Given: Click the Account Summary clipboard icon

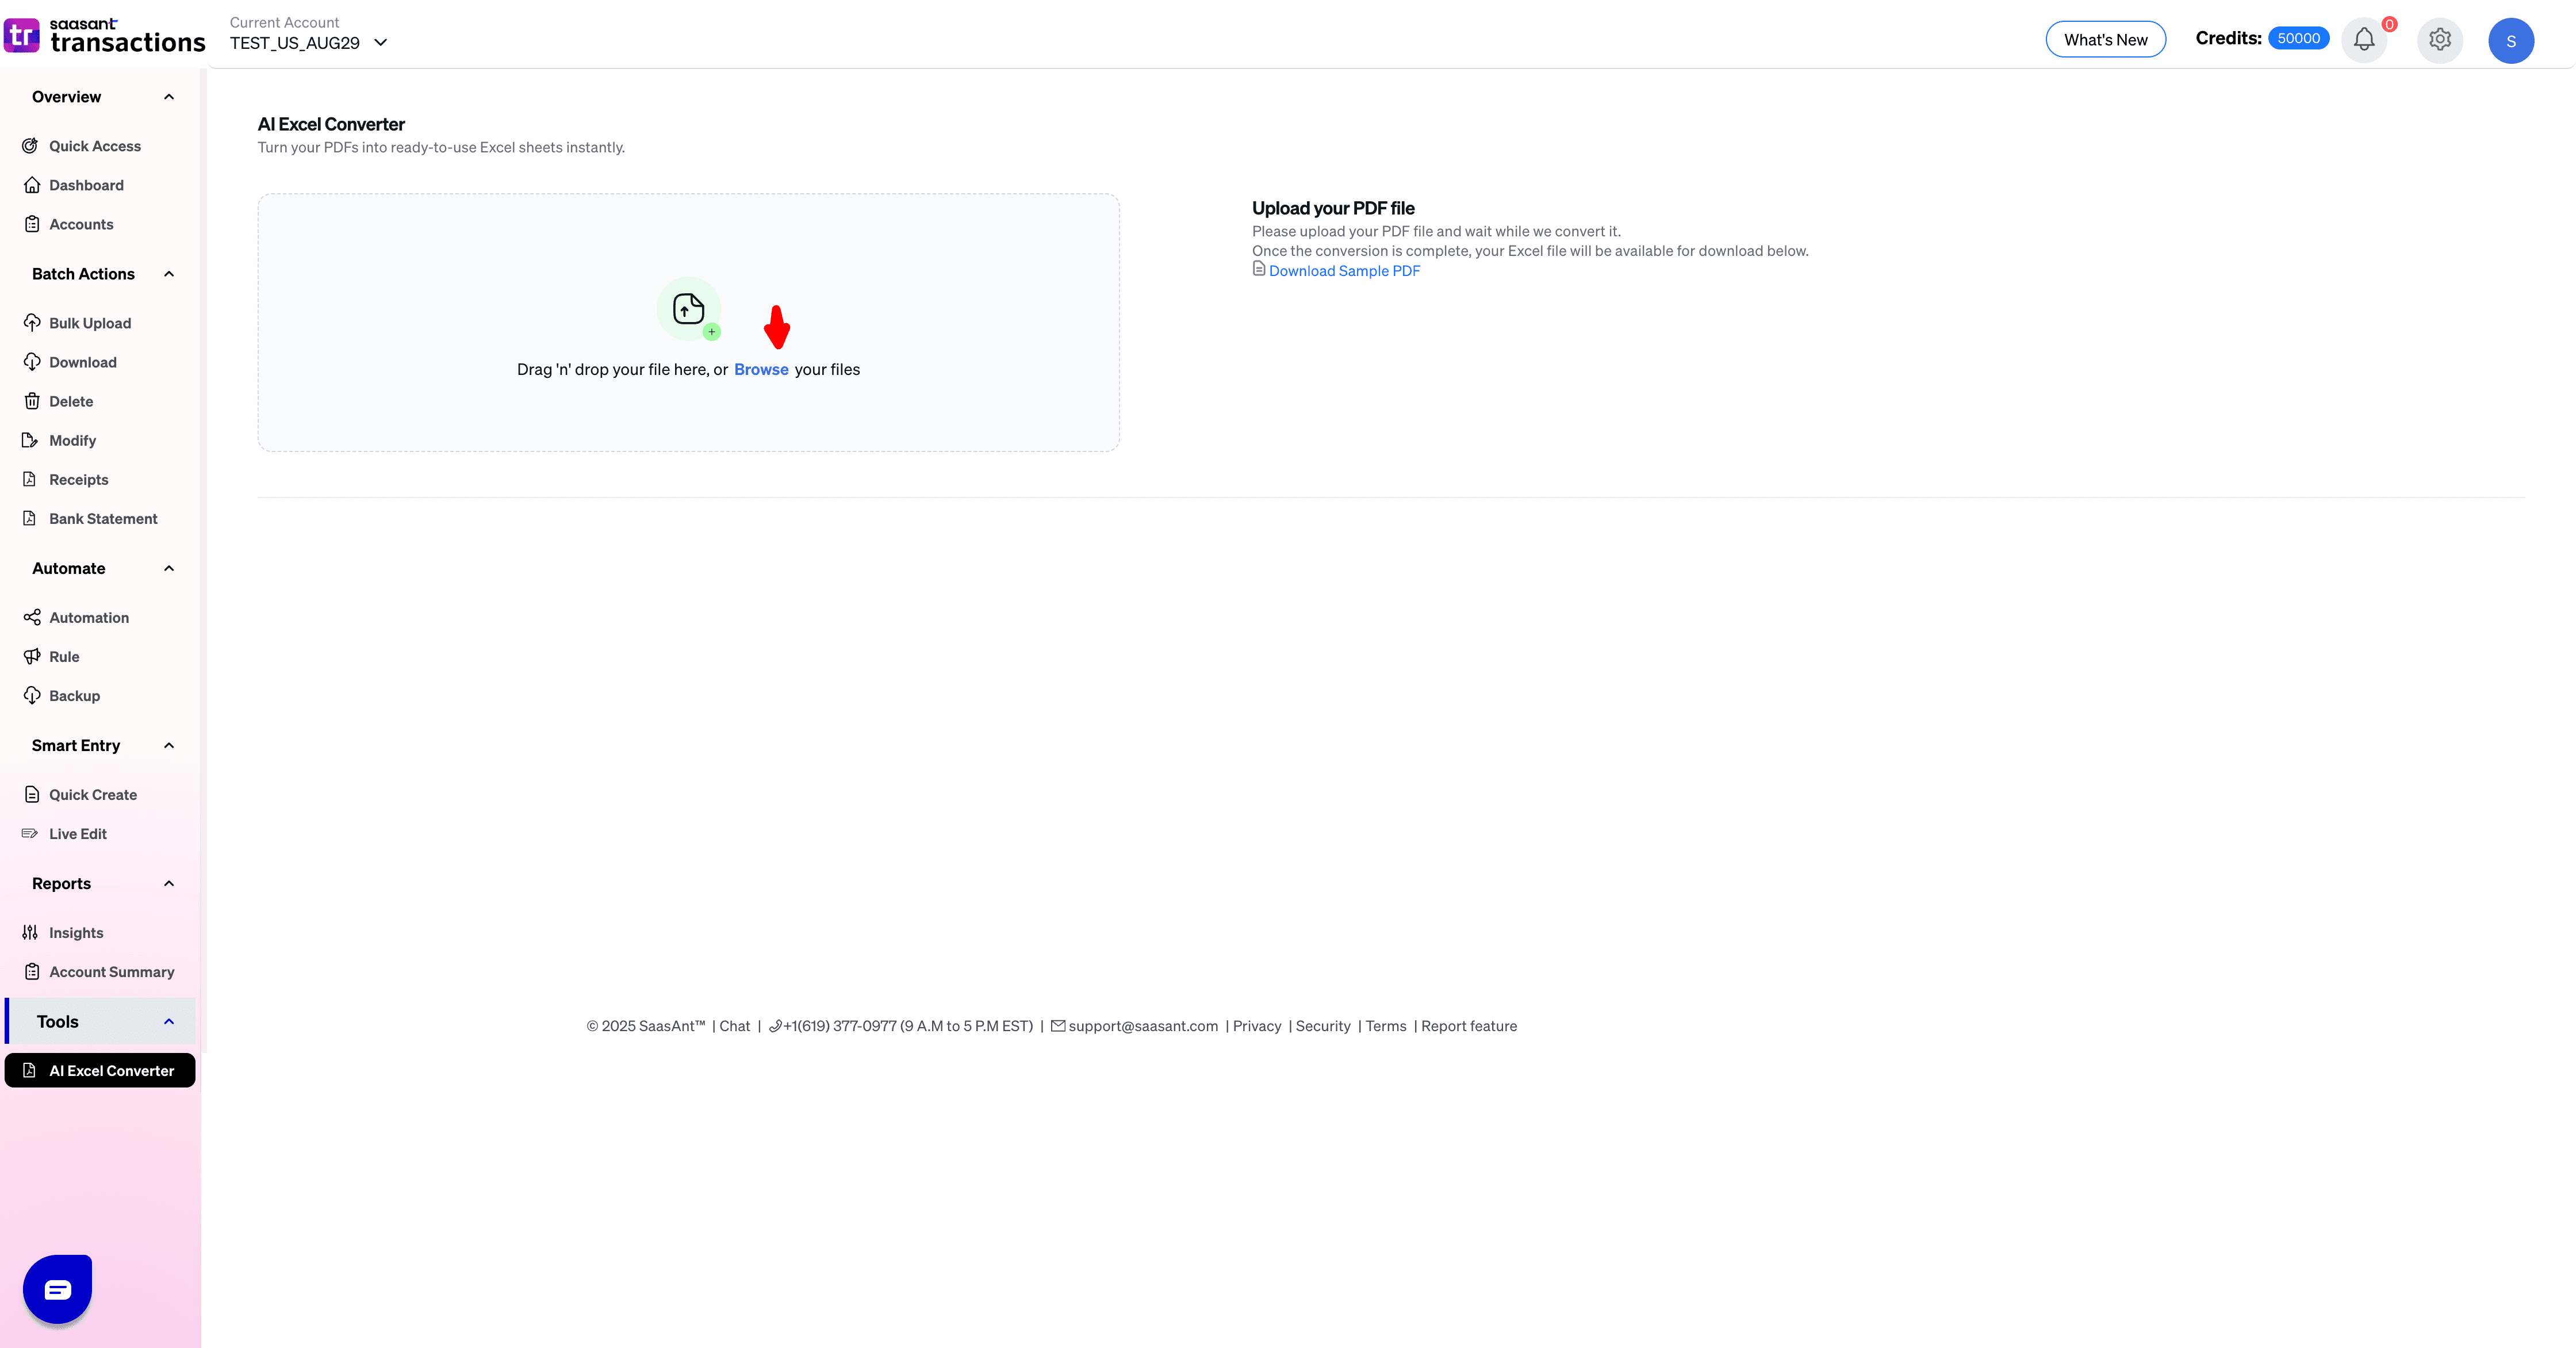Looking at the screenshot, I should pyautogui.click(x=31, y=971).
